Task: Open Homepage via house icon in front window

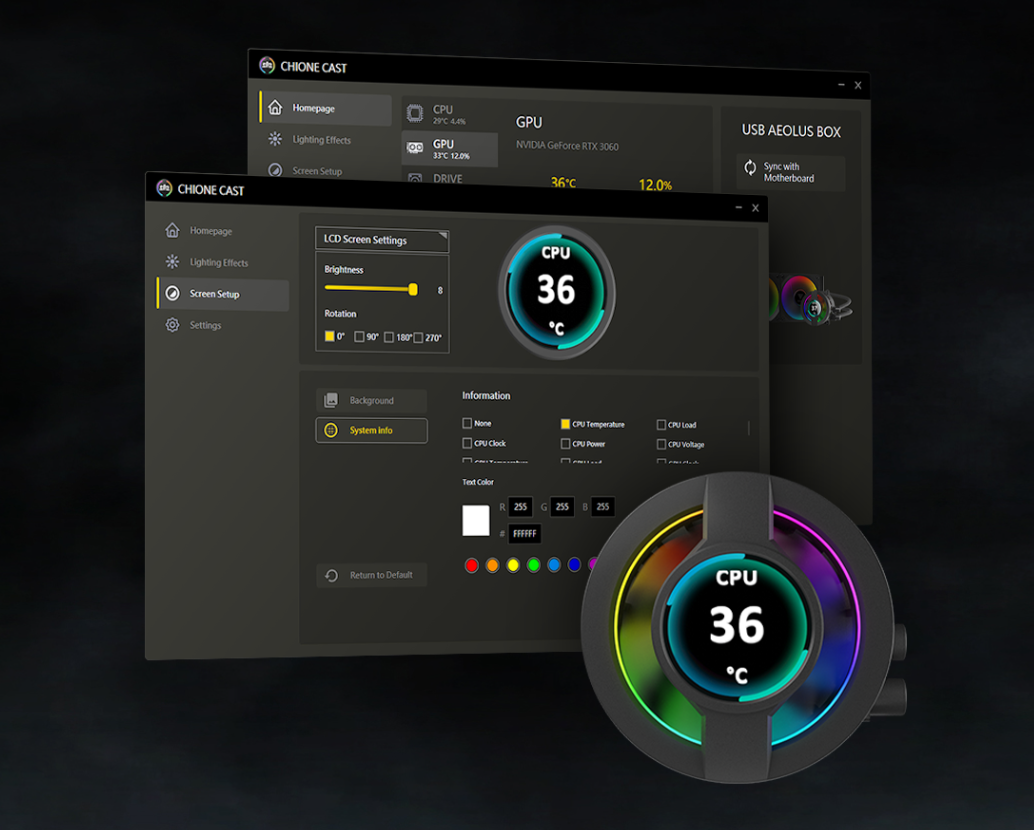Action: coord(172,230)
